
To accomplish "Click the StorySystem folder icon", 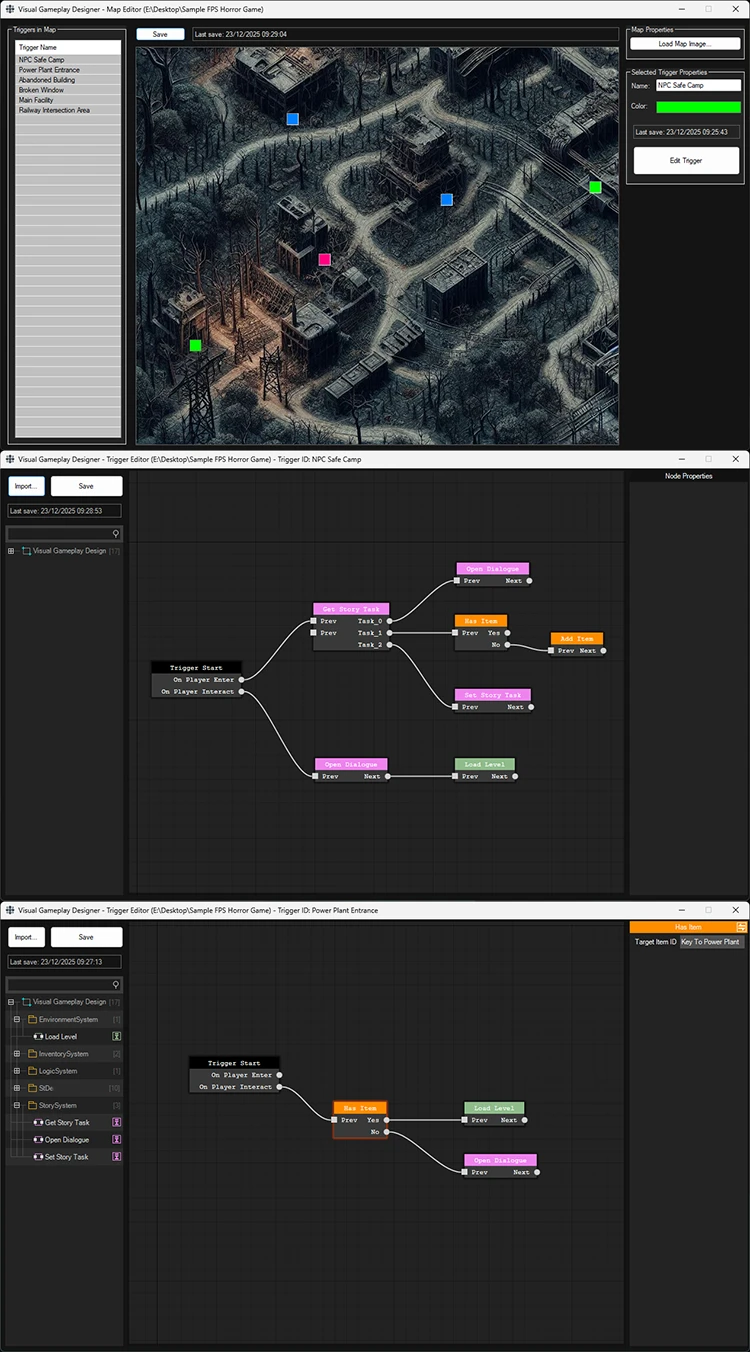I will point(32,1105).
